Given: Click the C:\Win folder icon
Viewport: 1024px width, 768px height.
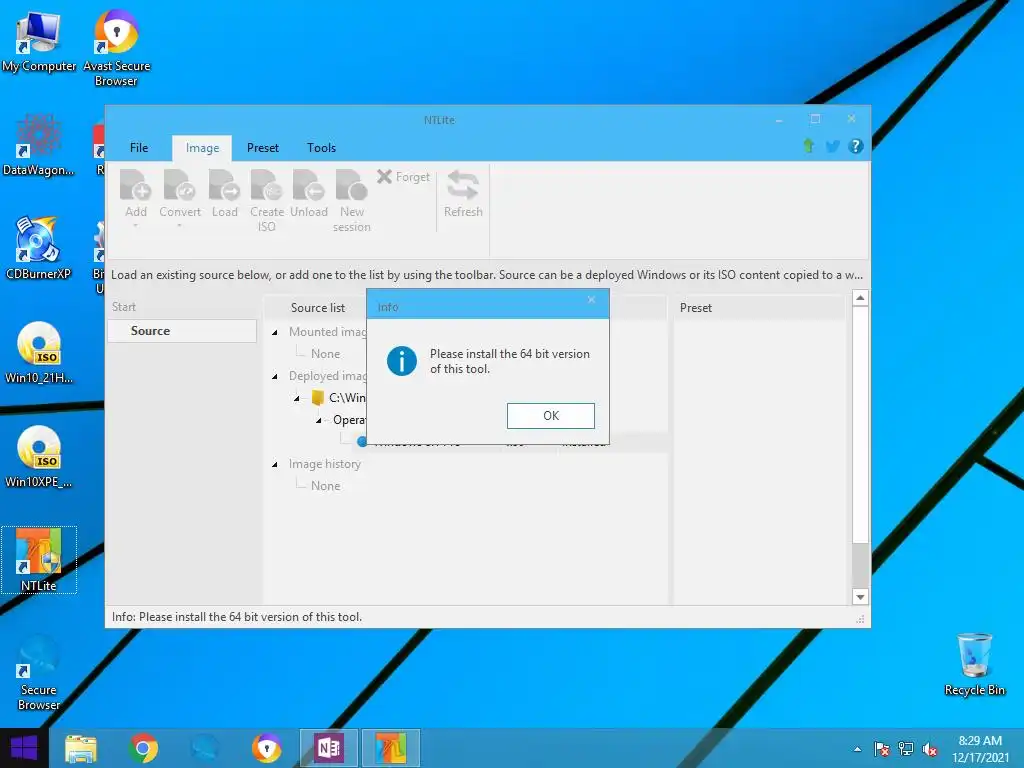Looking at the screenshot, I should (x=317, y=398).
